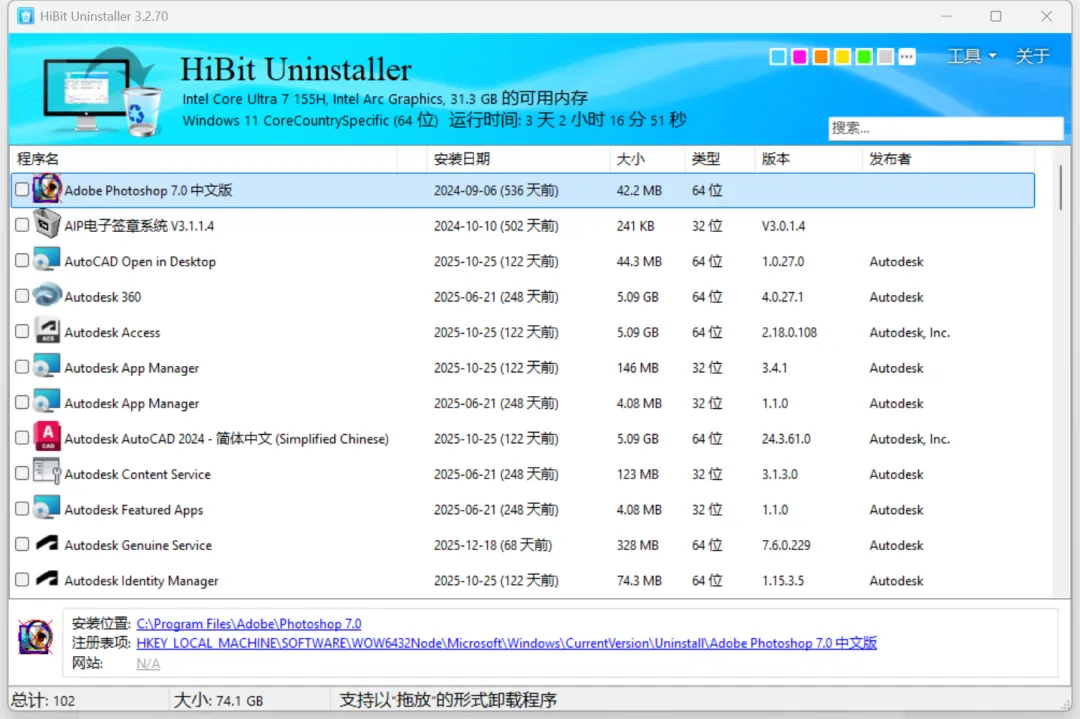Image resolution: width=1080 pixels, height=719 pixels.
Task: Sort list by 版本 column header
Action: click(808, 159)
